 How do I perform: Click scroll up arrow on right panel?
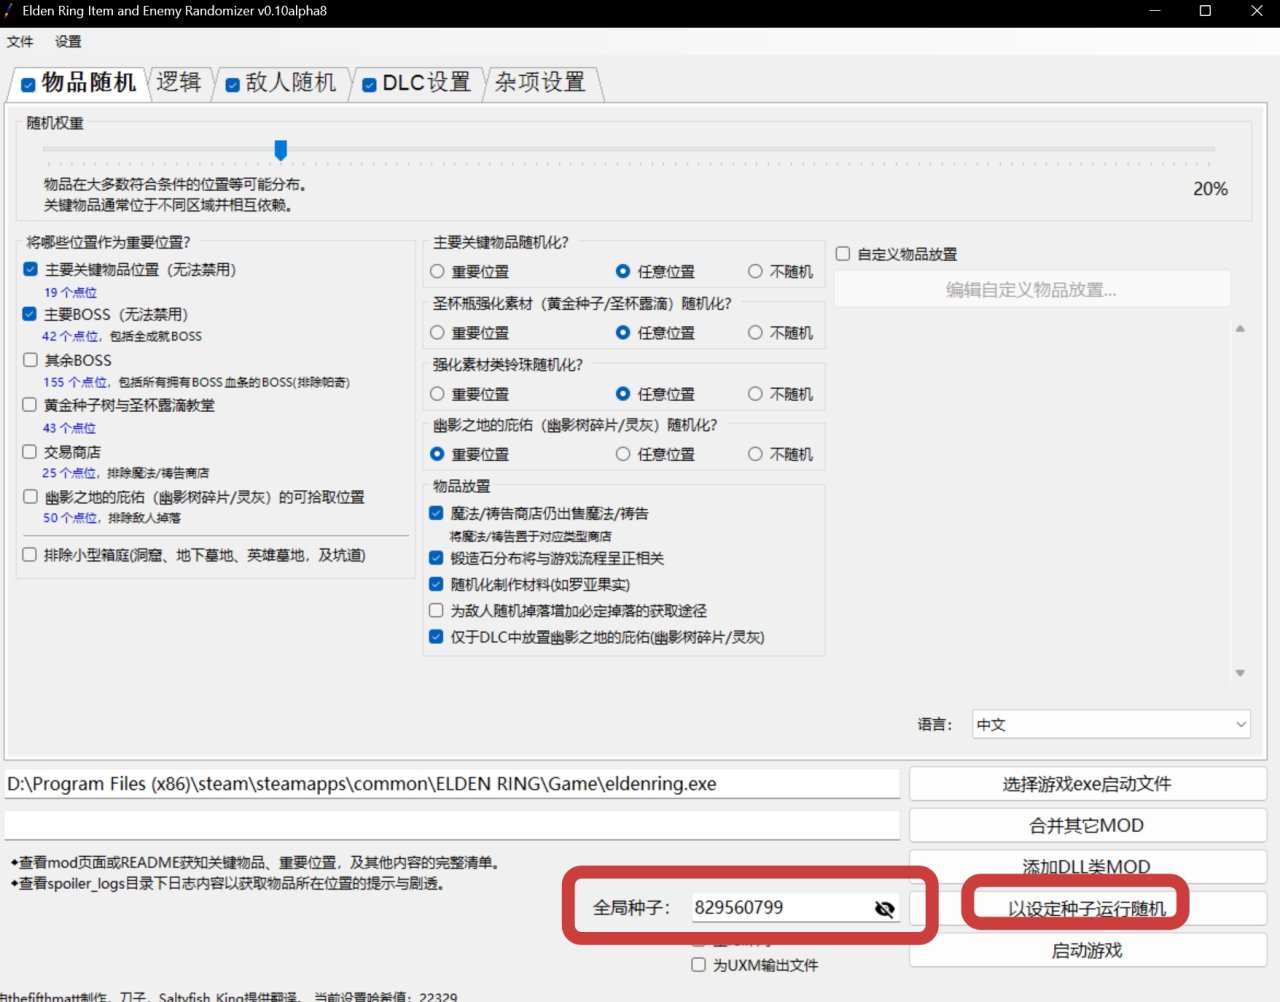[1240, 328]
